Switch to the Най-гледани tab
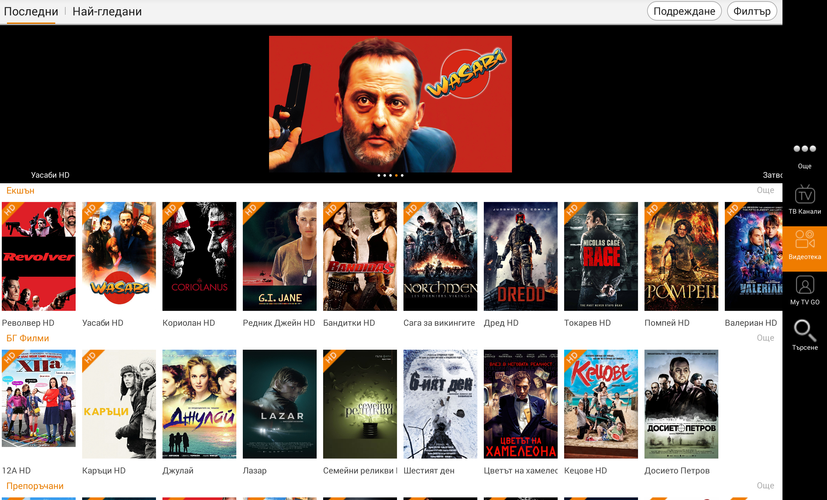Viewport: 827px width, 500px height. 107,11
